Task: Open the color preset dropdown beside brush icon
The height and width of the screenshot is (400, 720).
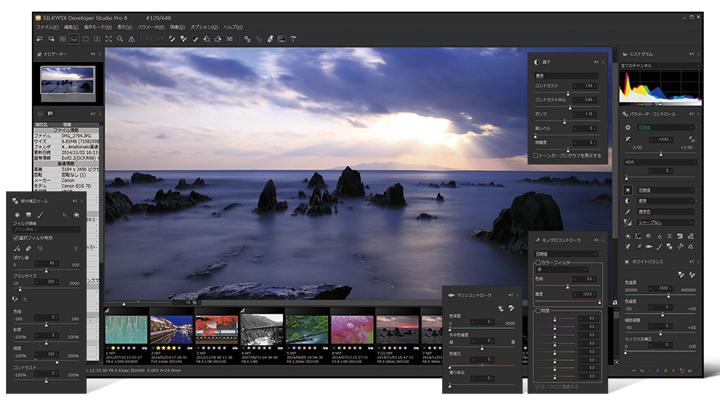Action: click(665, 212)
